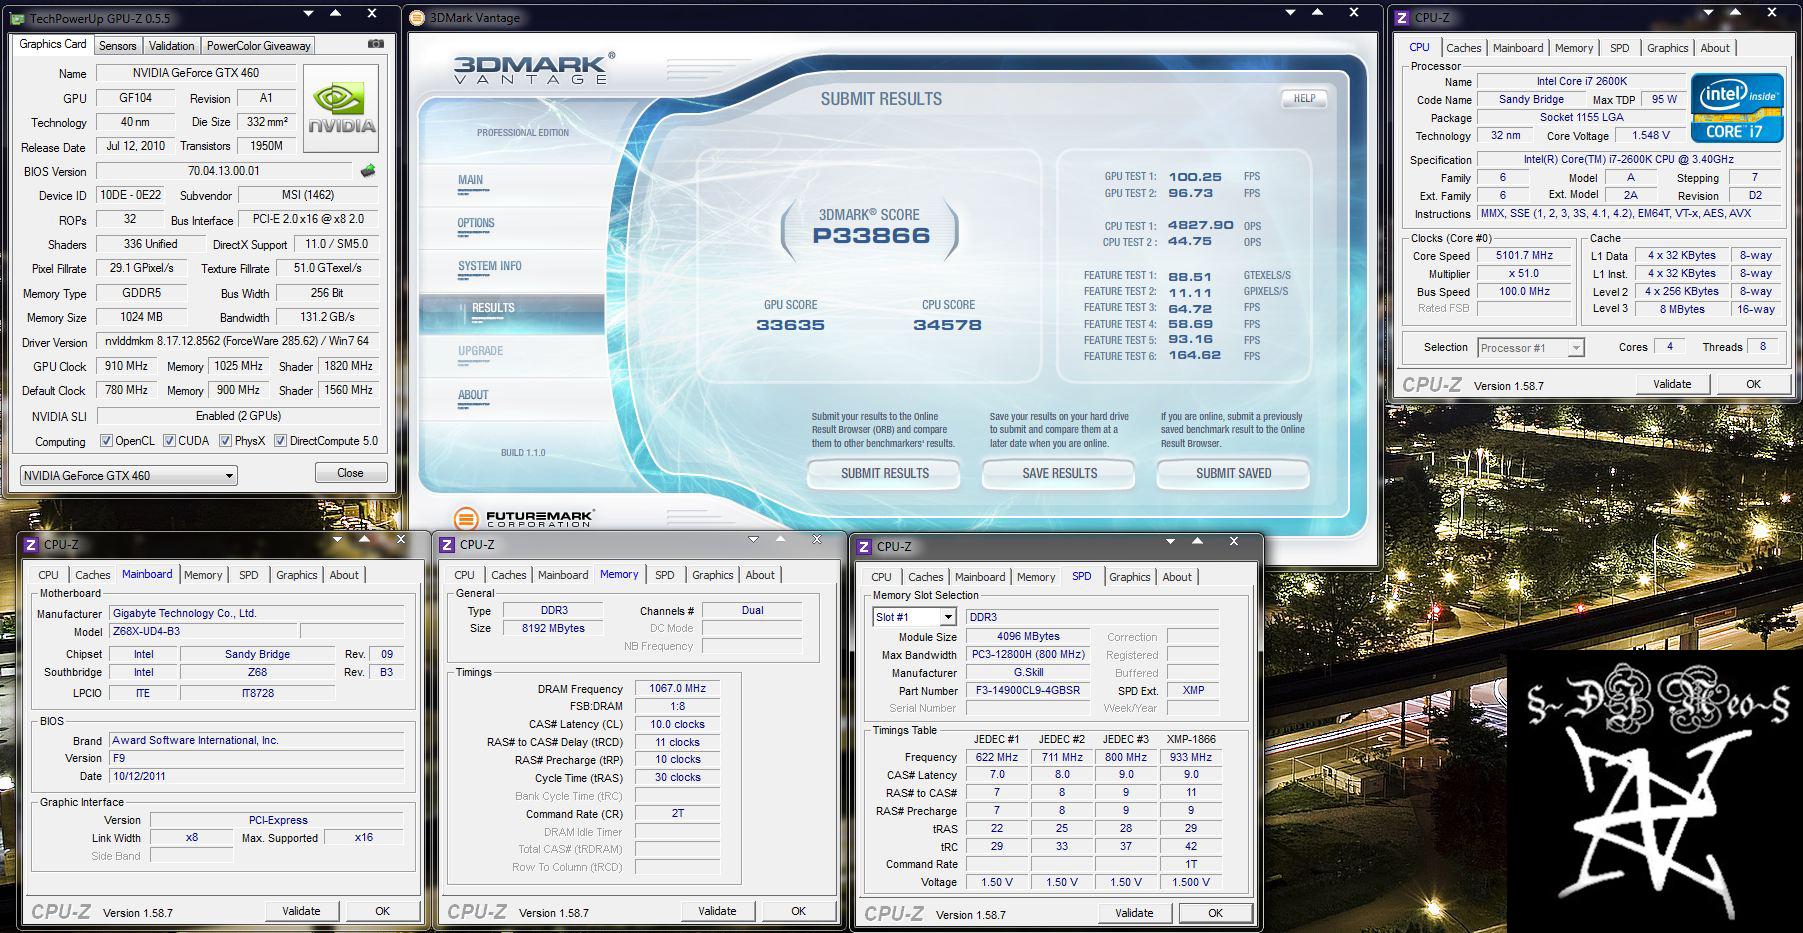Screen dimensions: 1803x933
Task: Click the Futuremark logo in 3DMark
Action: tap(523, 518)
